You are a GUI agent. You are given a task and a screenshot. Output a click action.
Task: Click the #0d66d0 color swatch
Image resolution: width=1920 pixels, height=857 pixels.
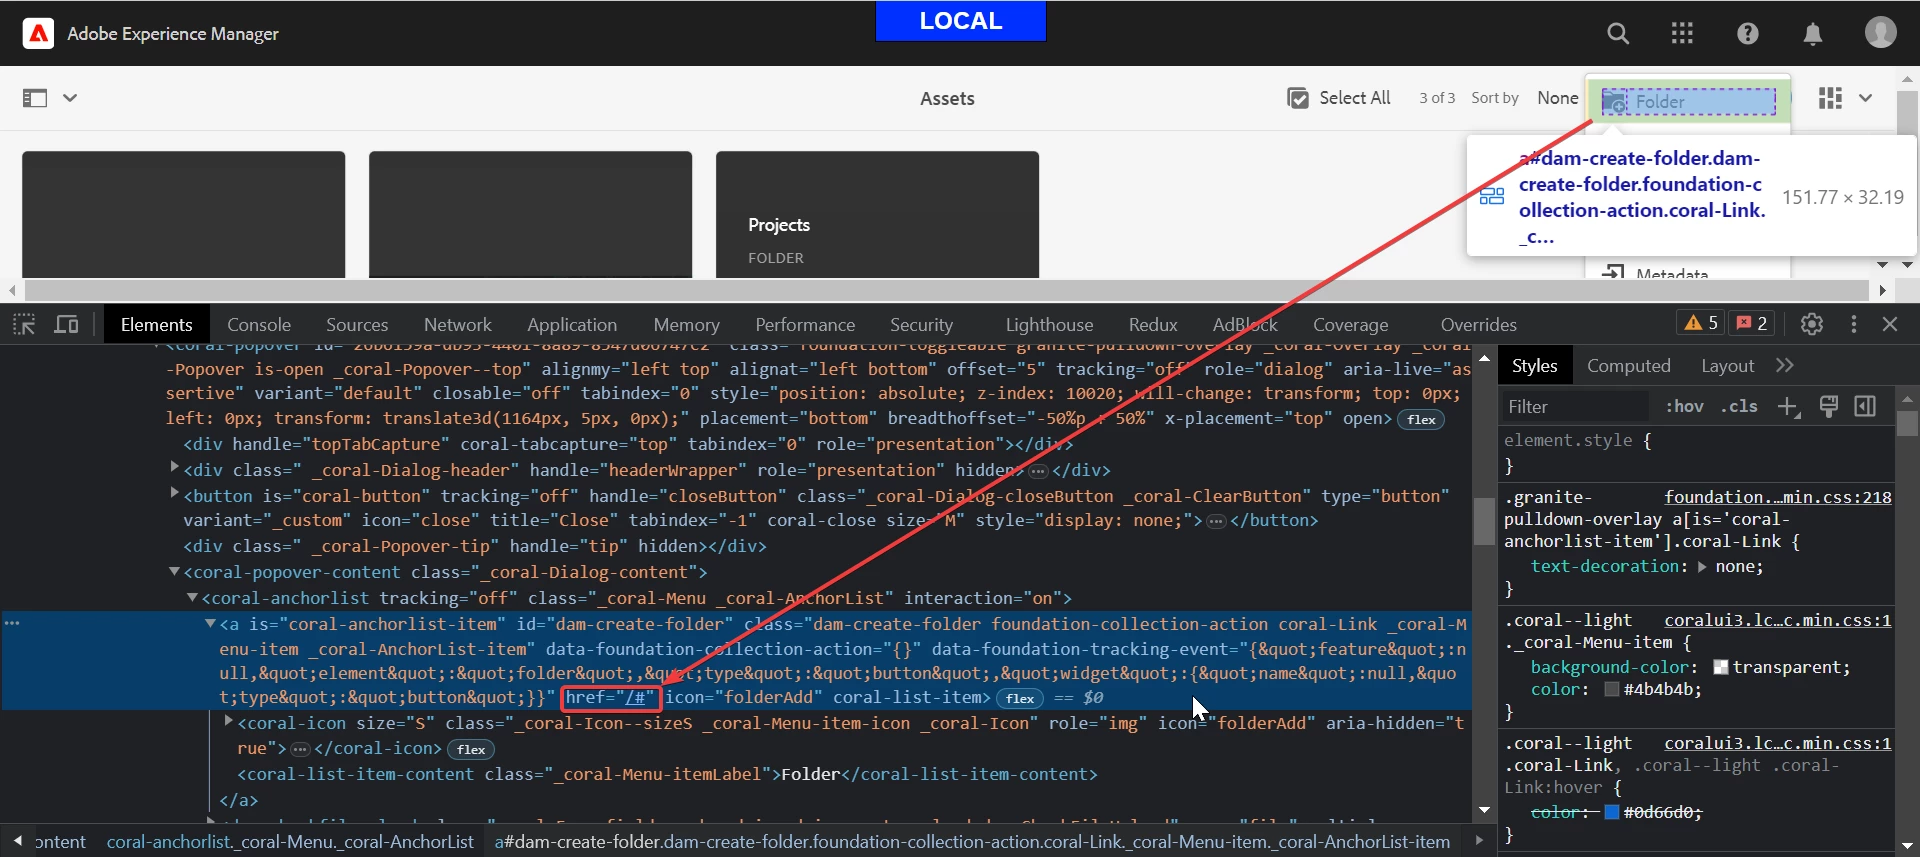coord(1612,812)
